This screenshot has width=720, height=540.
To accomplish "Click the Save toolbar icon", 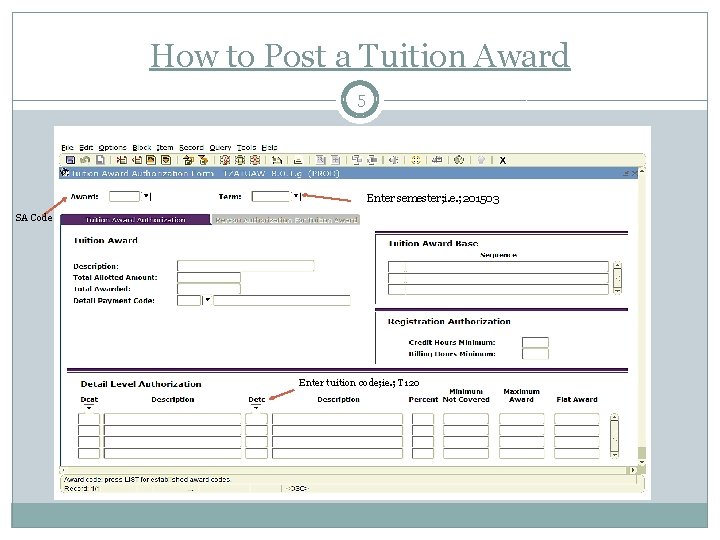I will pos(70,160).
